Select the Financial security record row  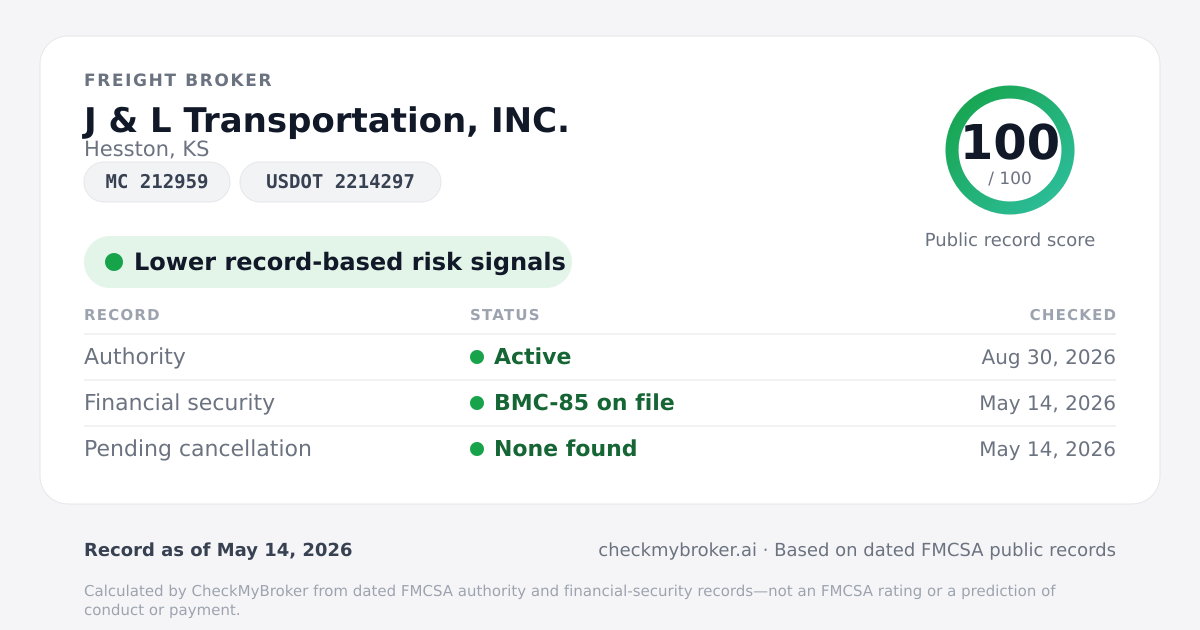600,403
